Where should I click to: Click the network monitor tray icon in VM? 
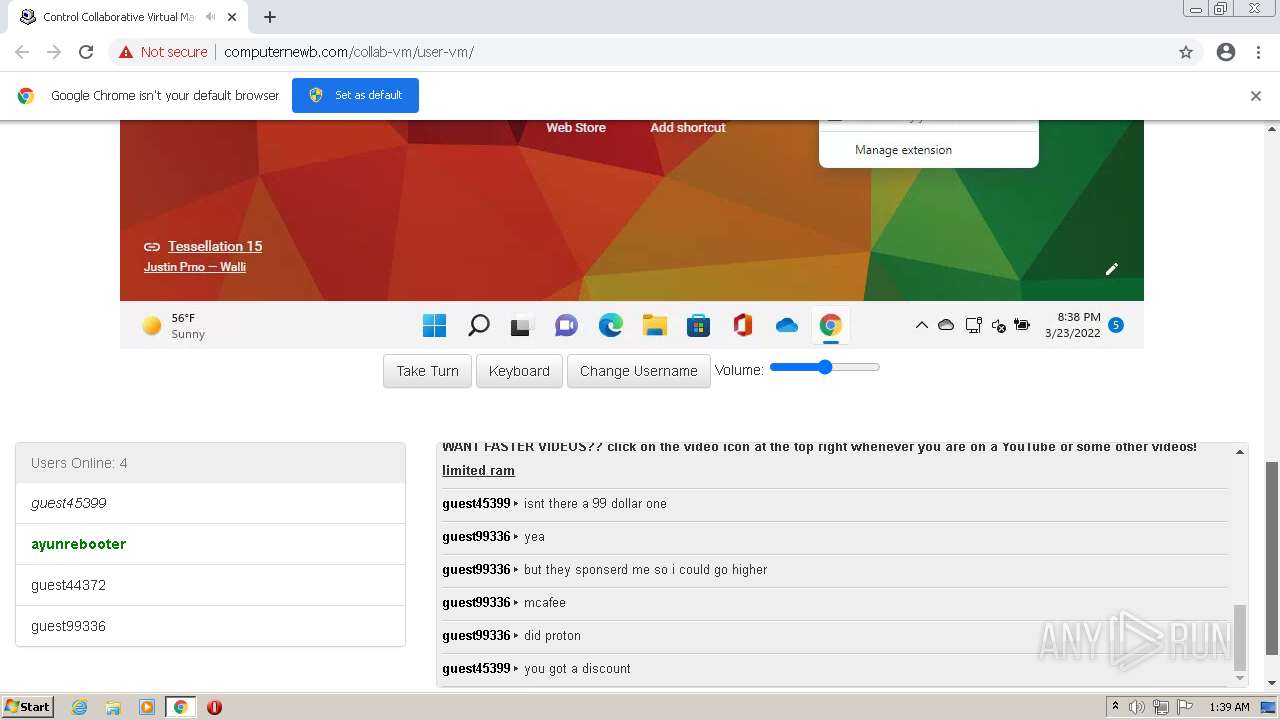point(973,325)
